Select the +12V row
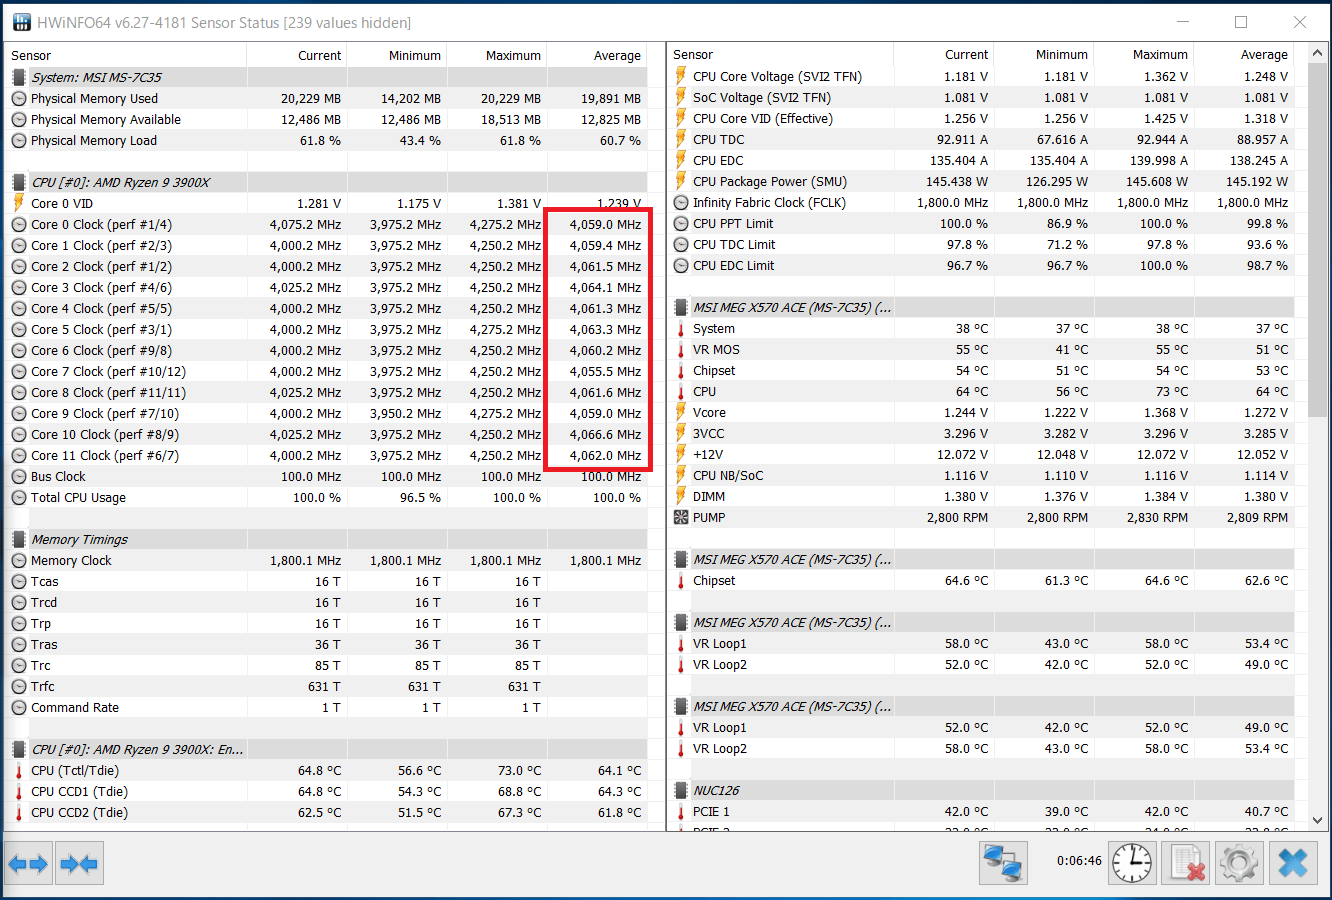 tap(981, 454)
